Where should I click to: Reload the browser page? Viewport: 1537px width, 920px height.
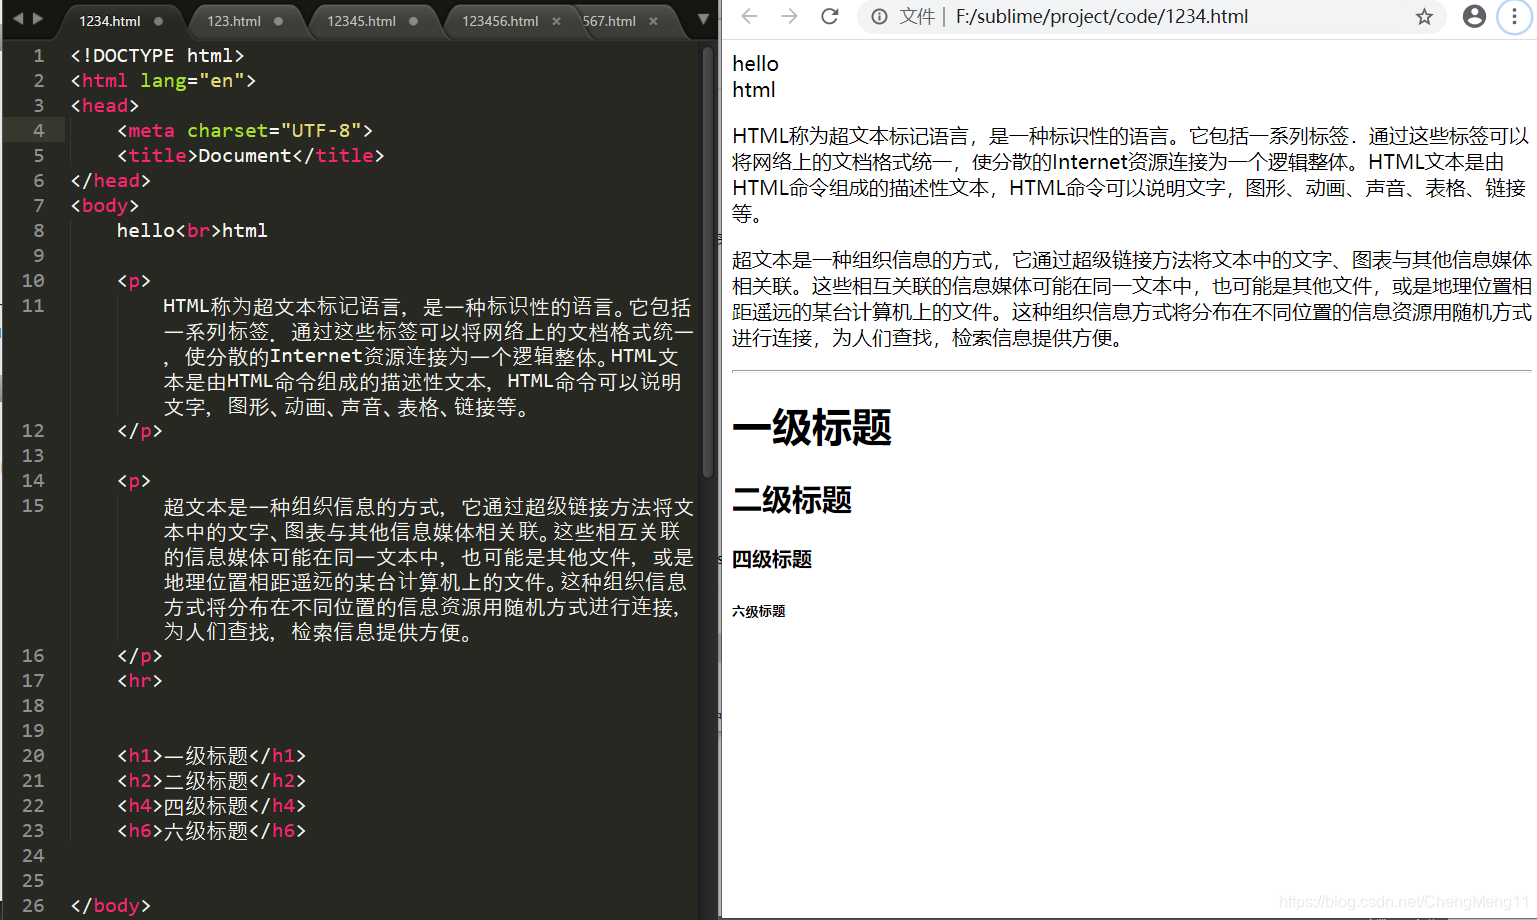[x=829, y=17]
